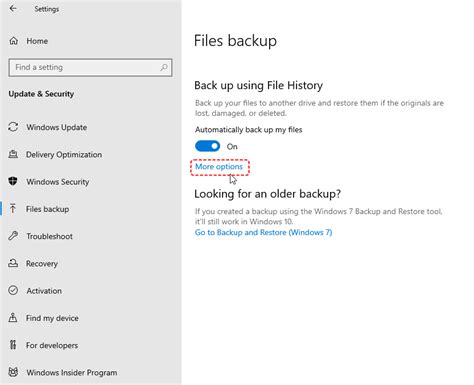Click the Update & Security section header
Image resolution: width=474 pixels, height=385 pixels.
(41, 94)
